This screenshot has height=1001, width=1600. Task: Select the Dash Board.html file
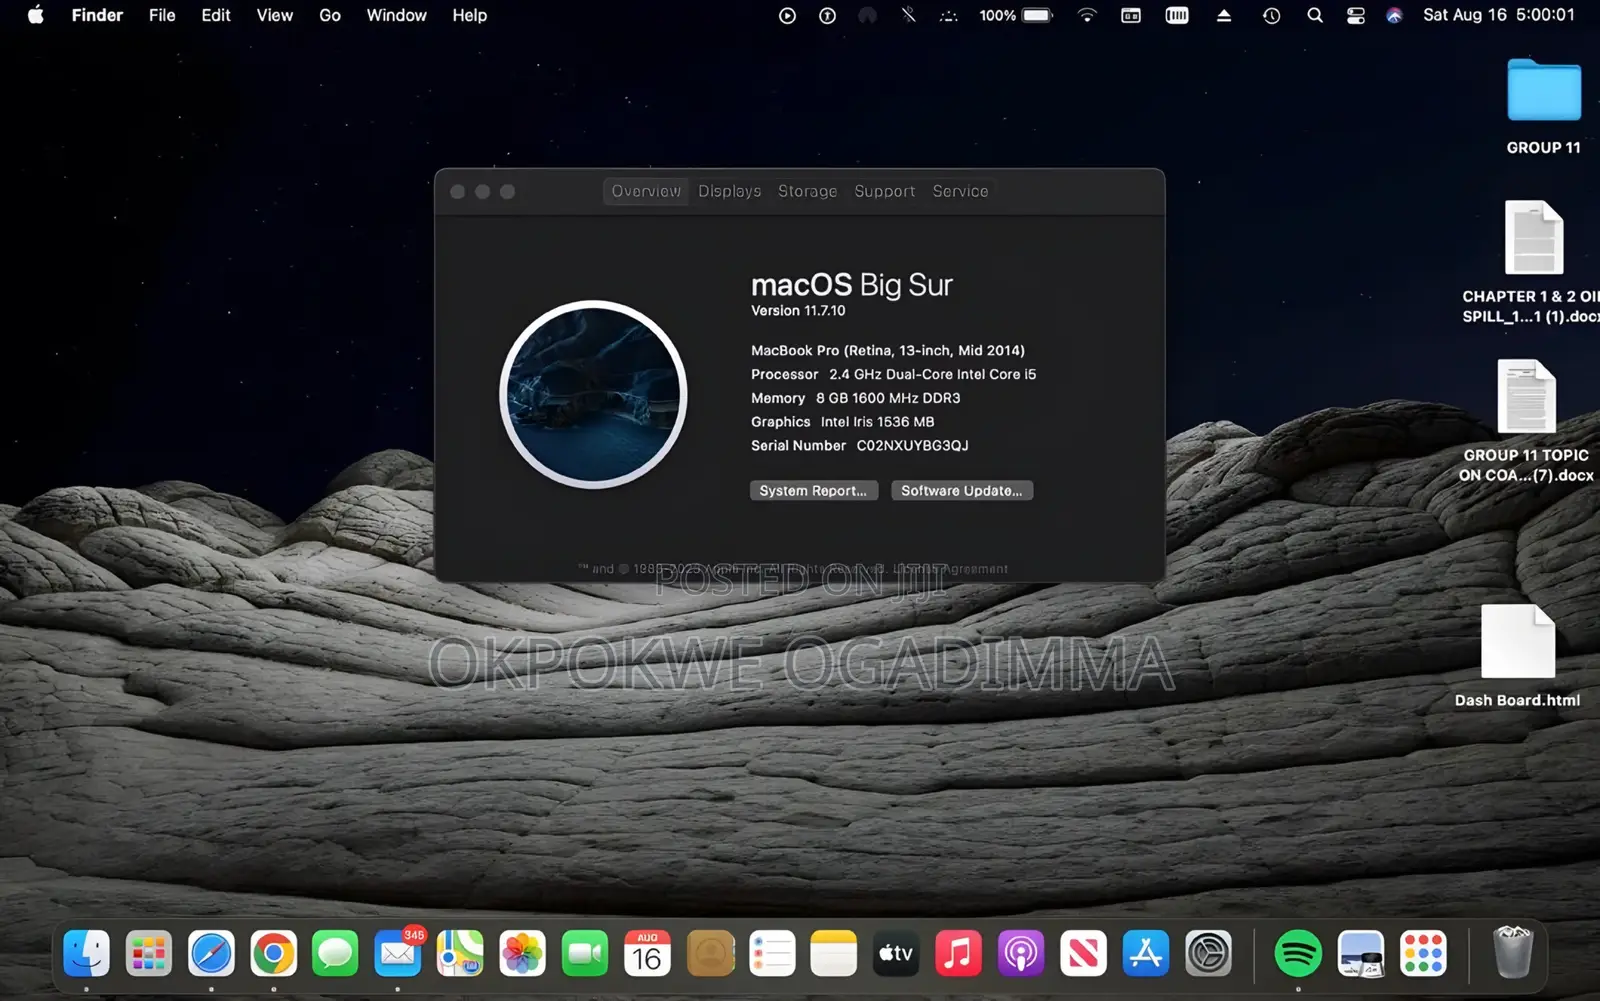[x=1518, y=656]
